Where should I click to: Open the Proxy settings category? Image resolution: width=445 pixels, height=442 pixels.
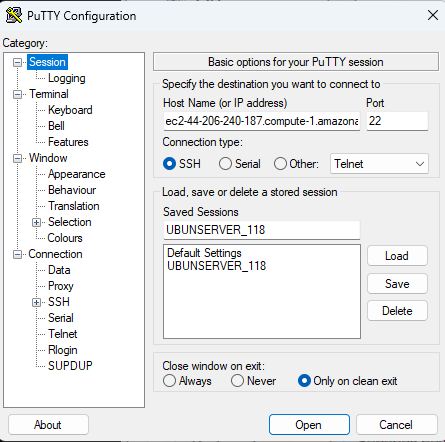[61, 286]
